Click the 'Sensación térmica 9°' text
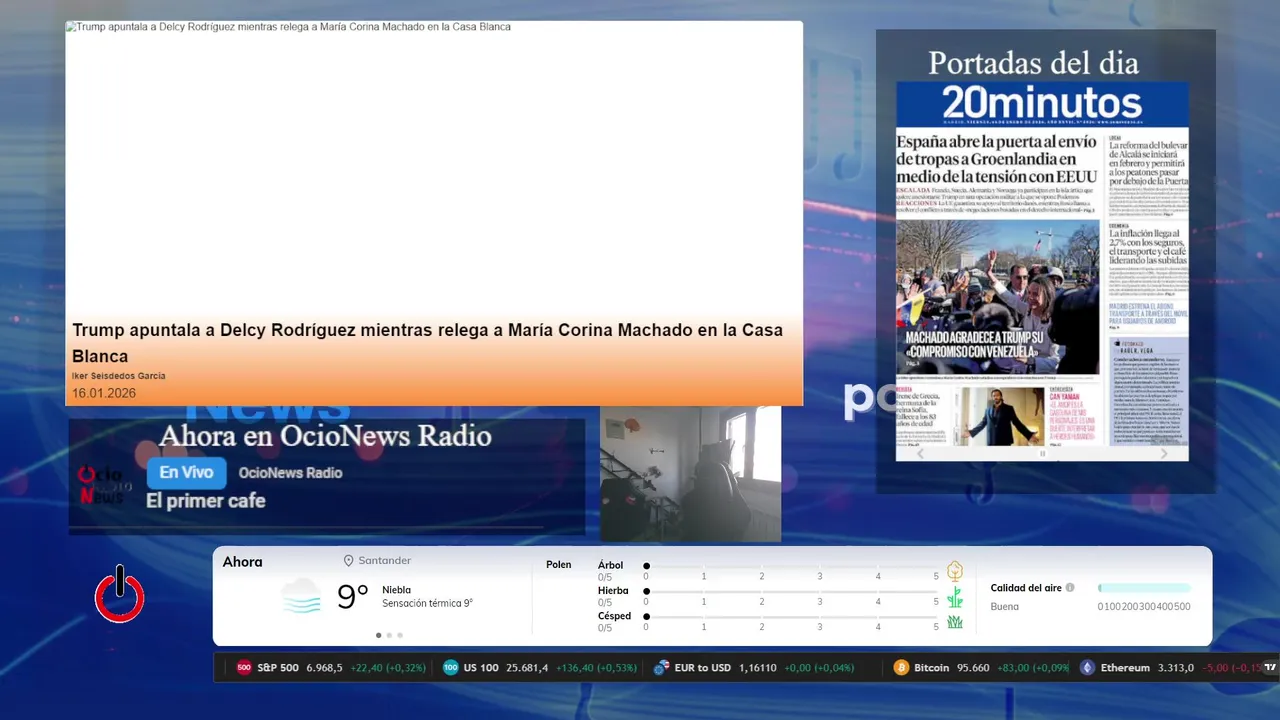Viewport: 1280px width, 720px height. point(427,603)
